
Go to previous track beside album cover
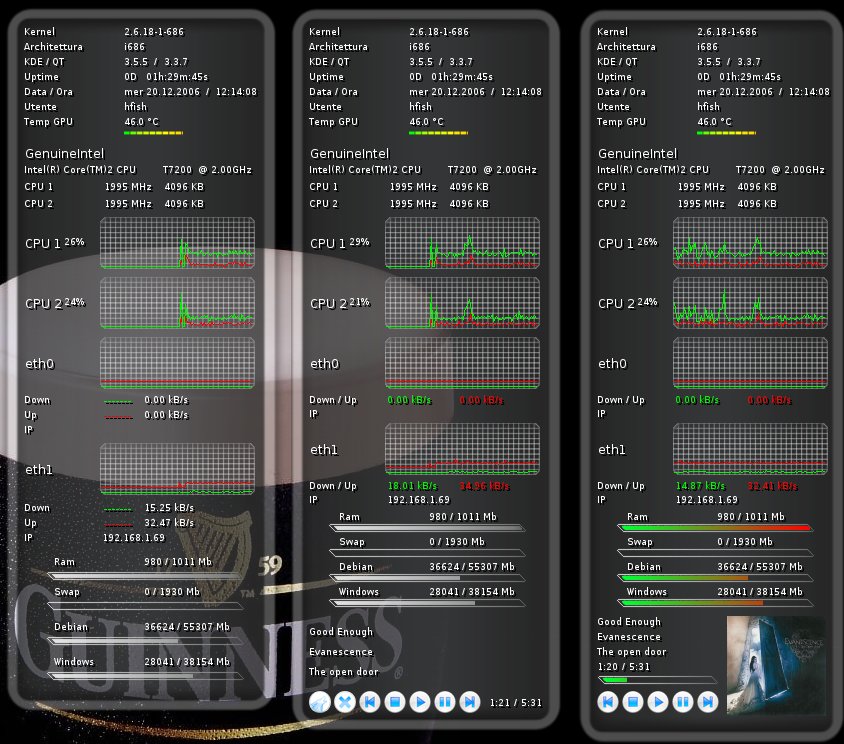coord(608,702)
